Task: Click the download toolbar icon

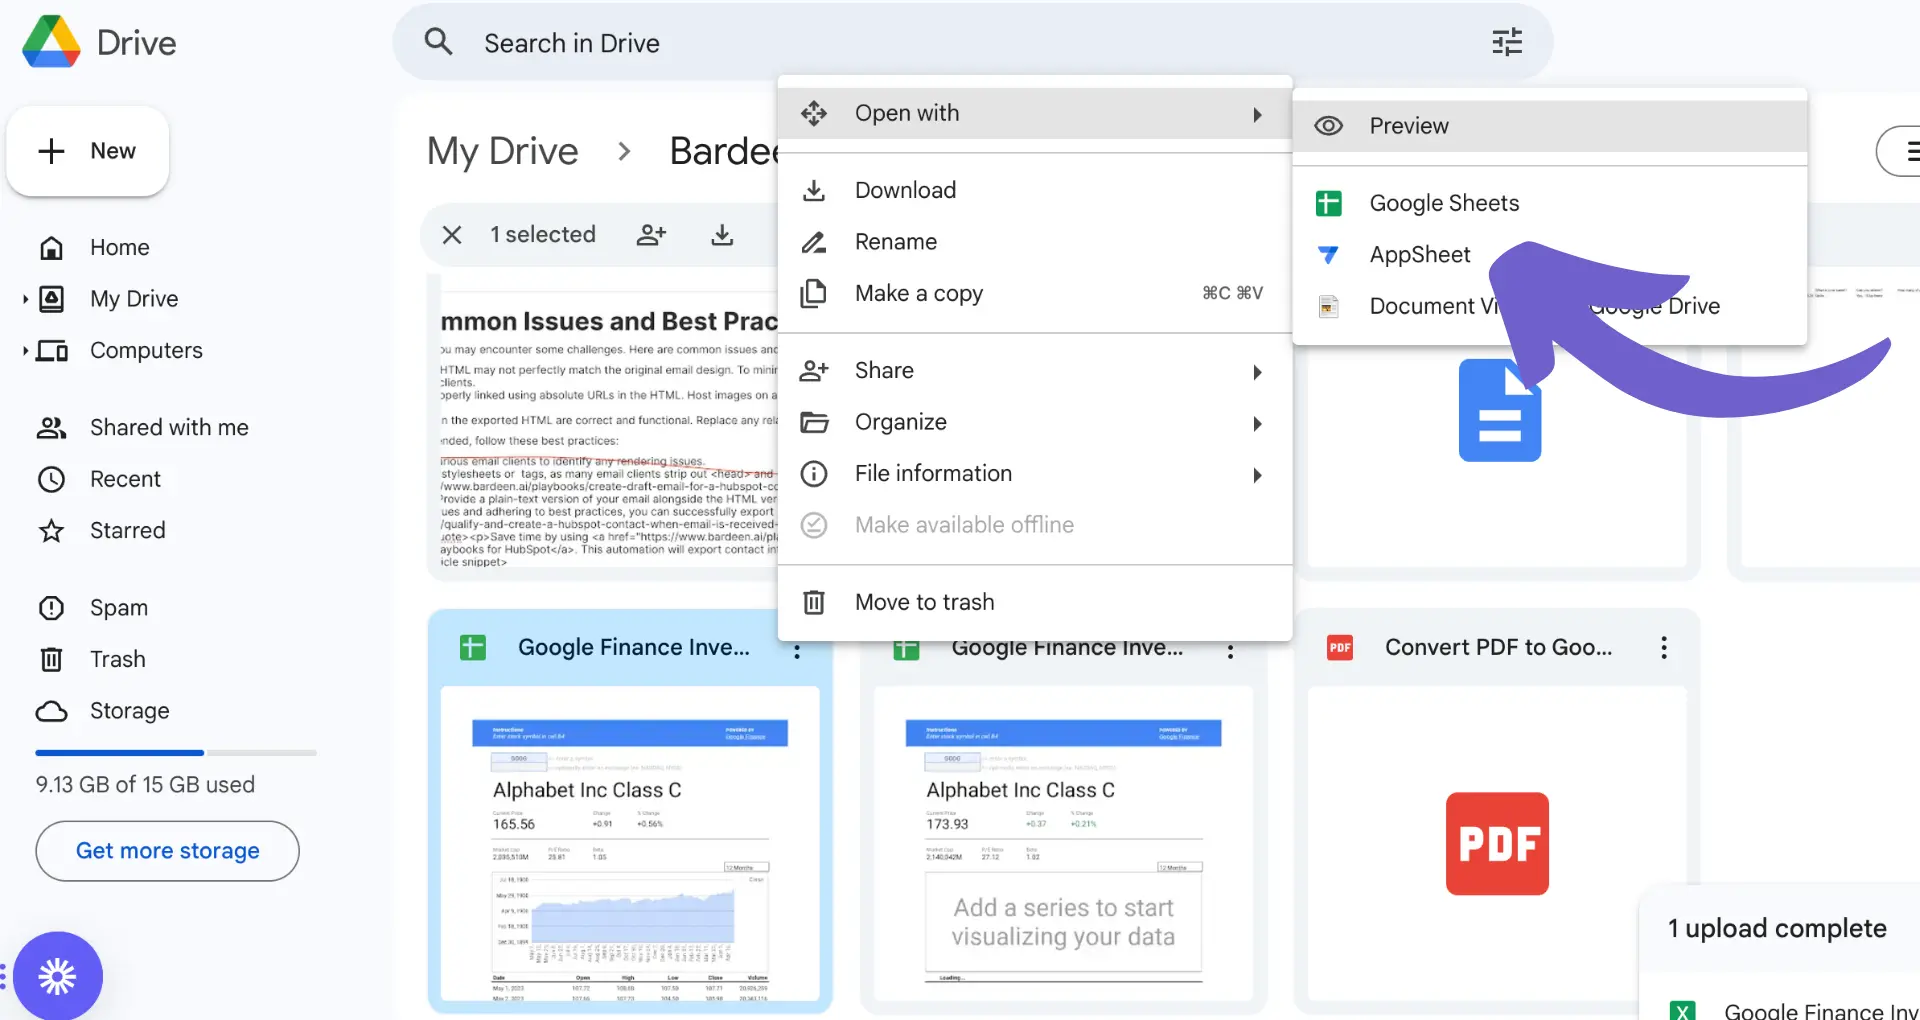Action: [x=722, y=234]
